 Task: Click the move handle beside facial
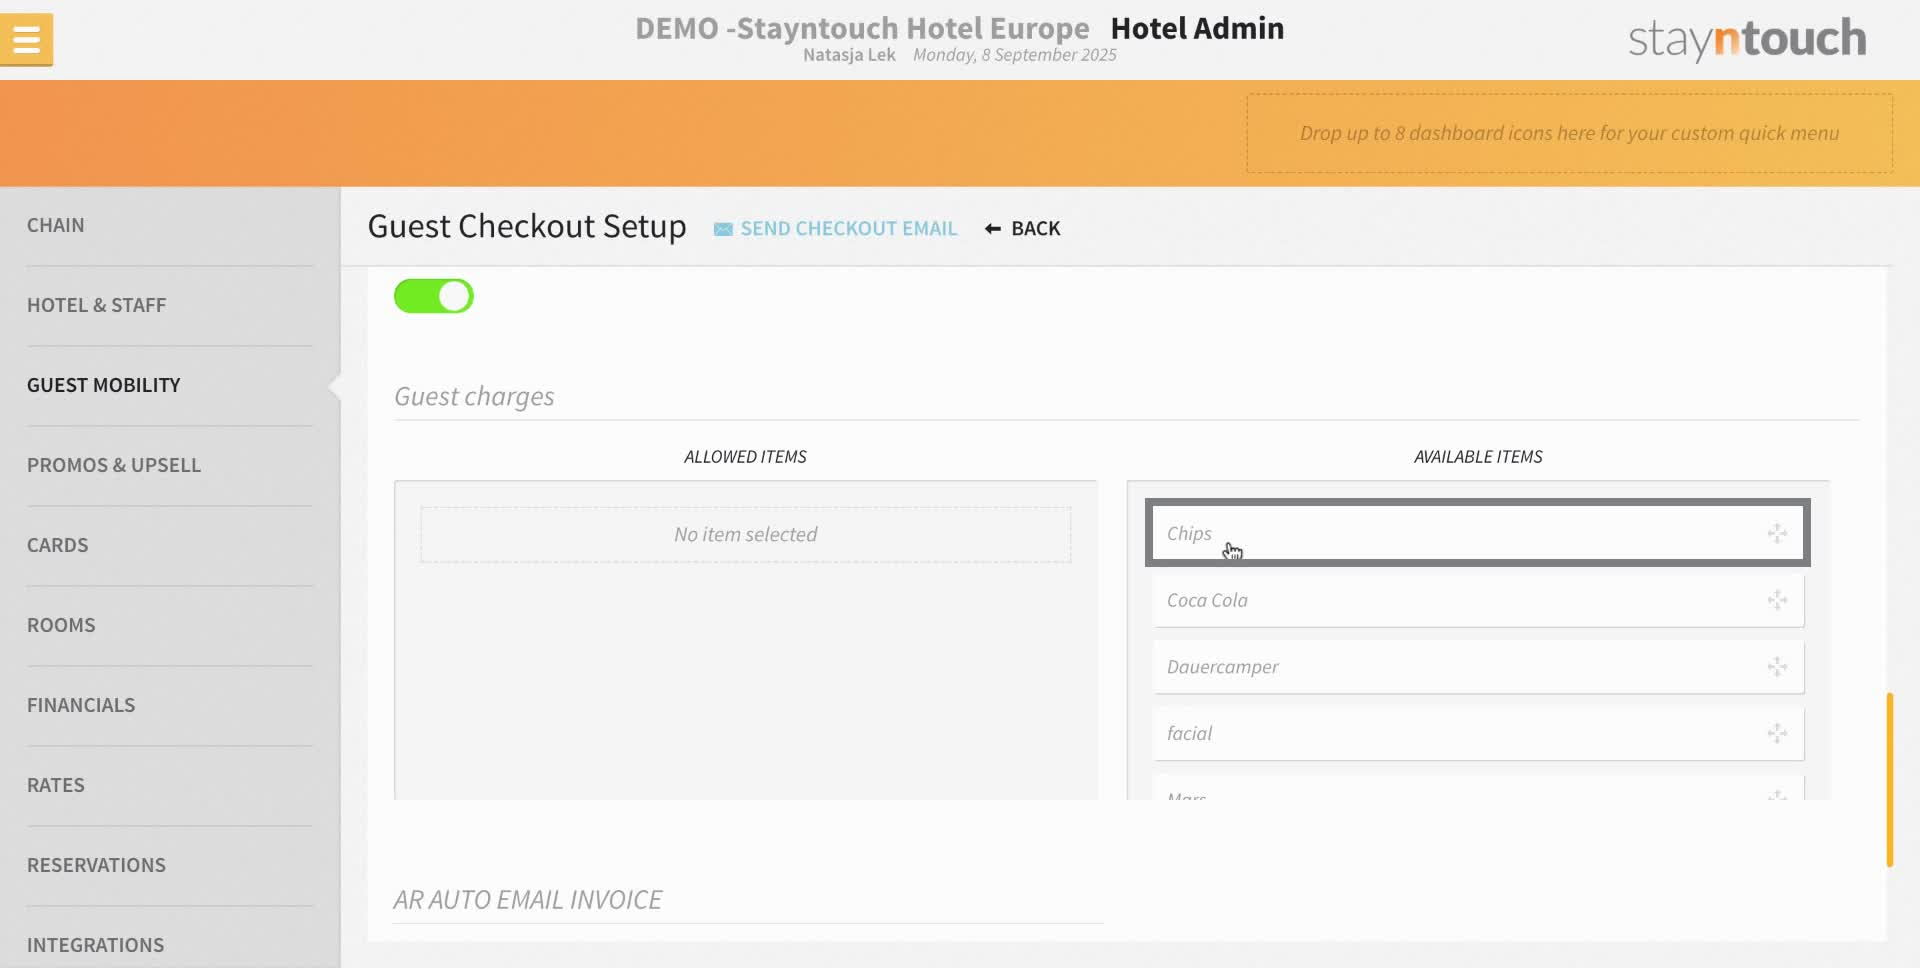(1777, 733)
